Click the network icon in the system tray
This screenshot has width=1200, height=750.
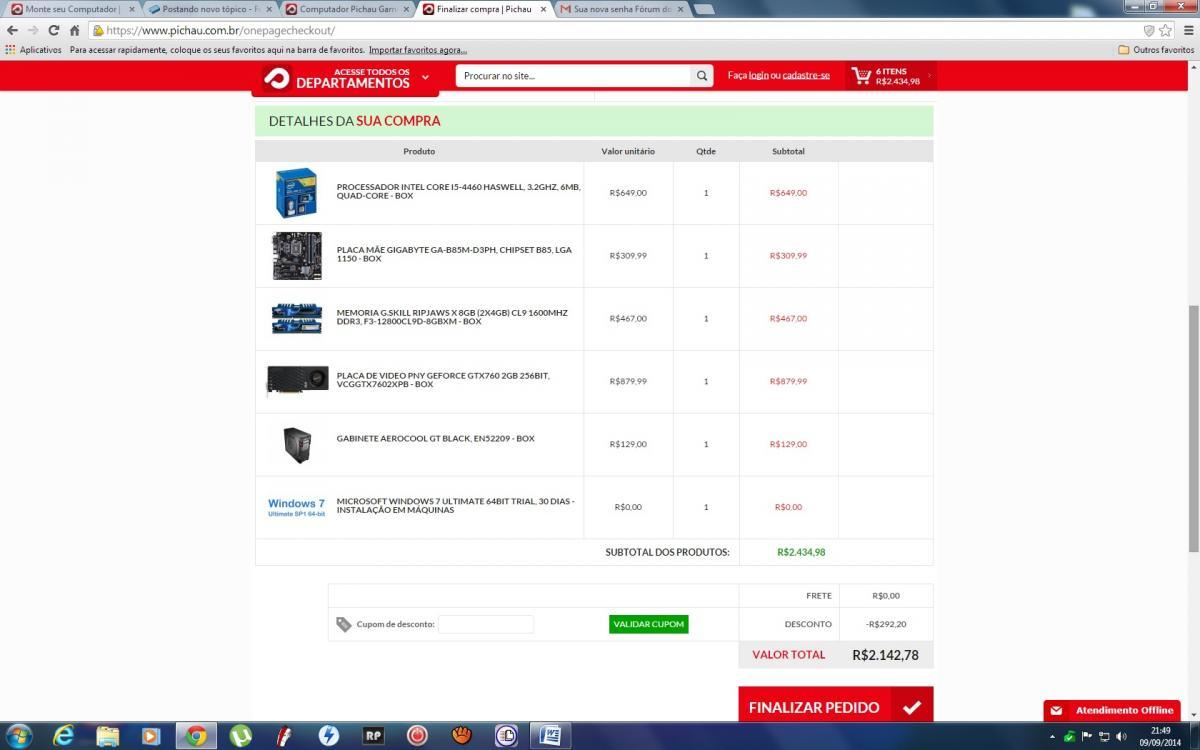coord(1104,736)
